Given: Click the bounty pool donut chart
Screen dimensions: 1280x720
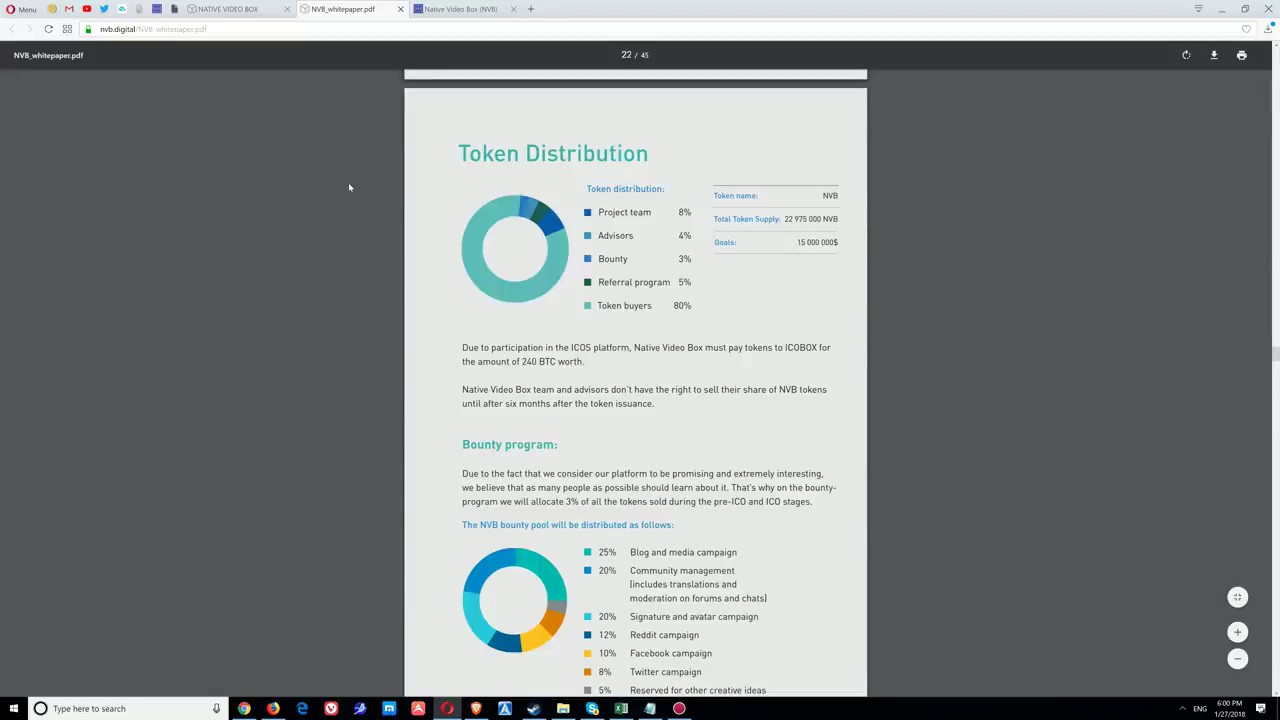Looking at the screenshot, I should coord(515,600).
